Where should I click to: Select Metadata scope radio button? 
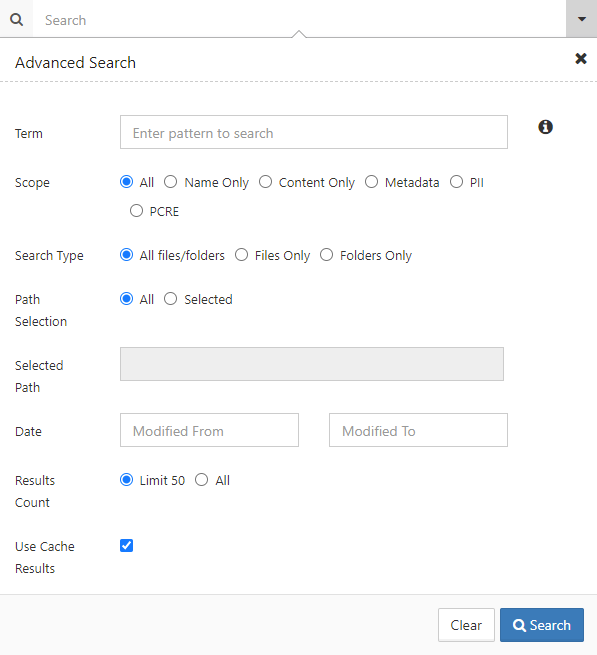pyautogui.click(x=371, y=182)
